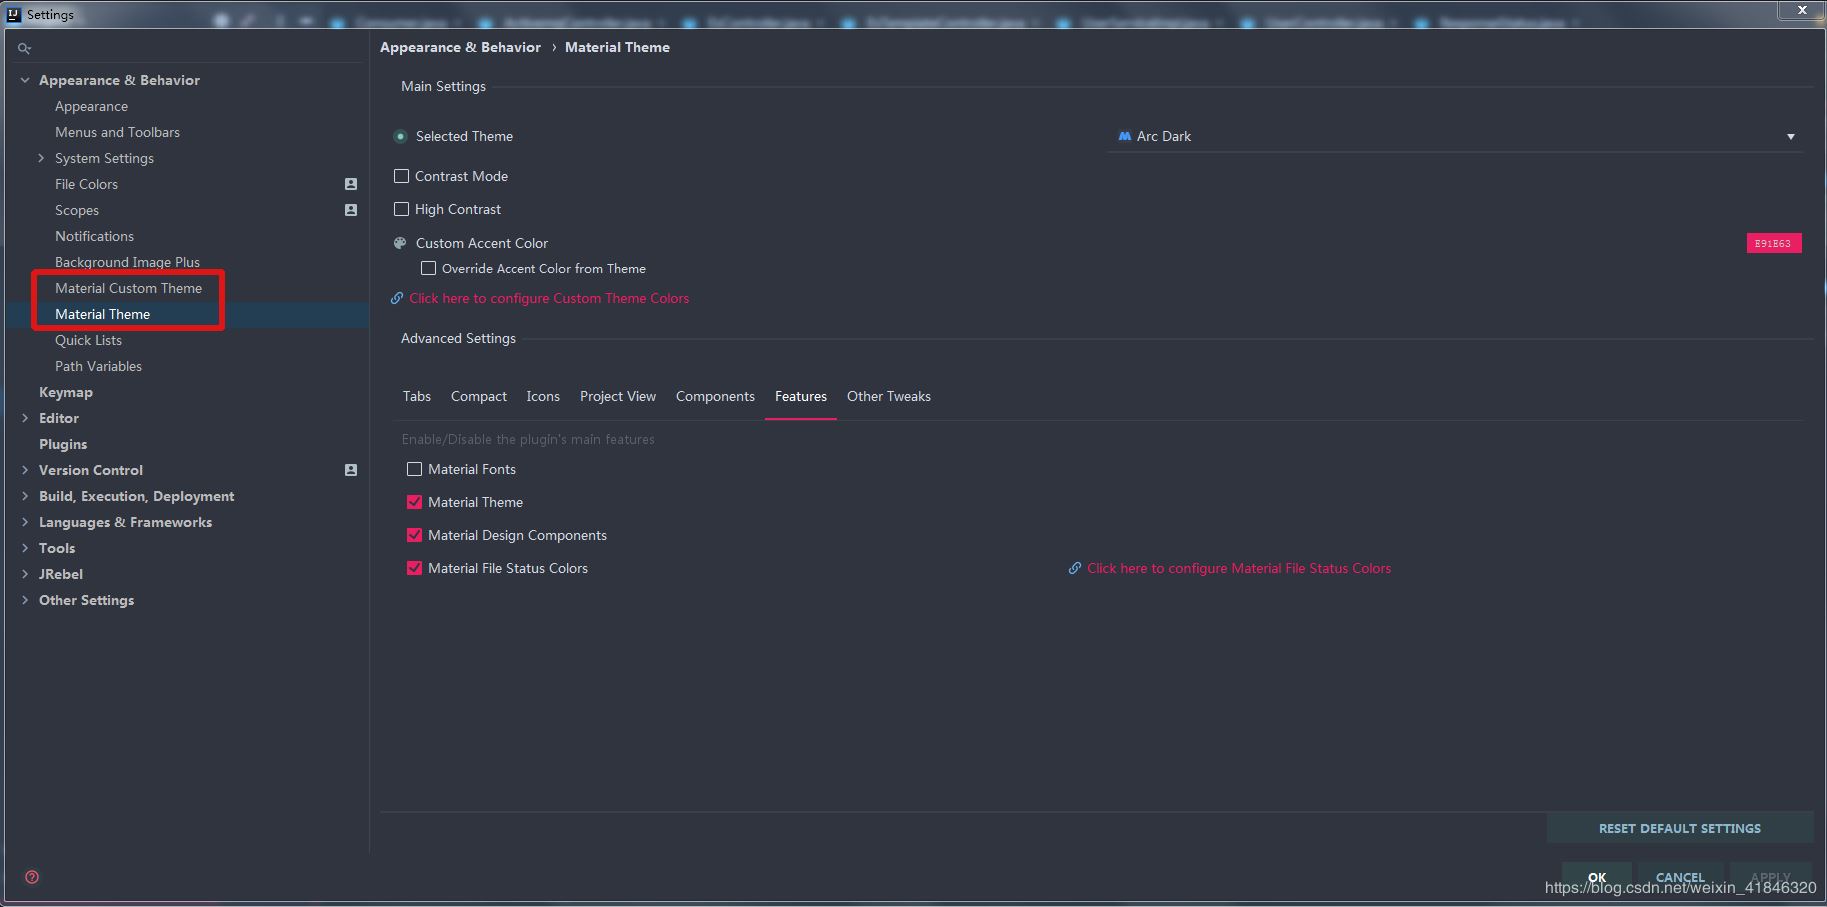Switch to the Project View tab
1827x907 pixels.
pyautogui.click(x=617, y=396)
